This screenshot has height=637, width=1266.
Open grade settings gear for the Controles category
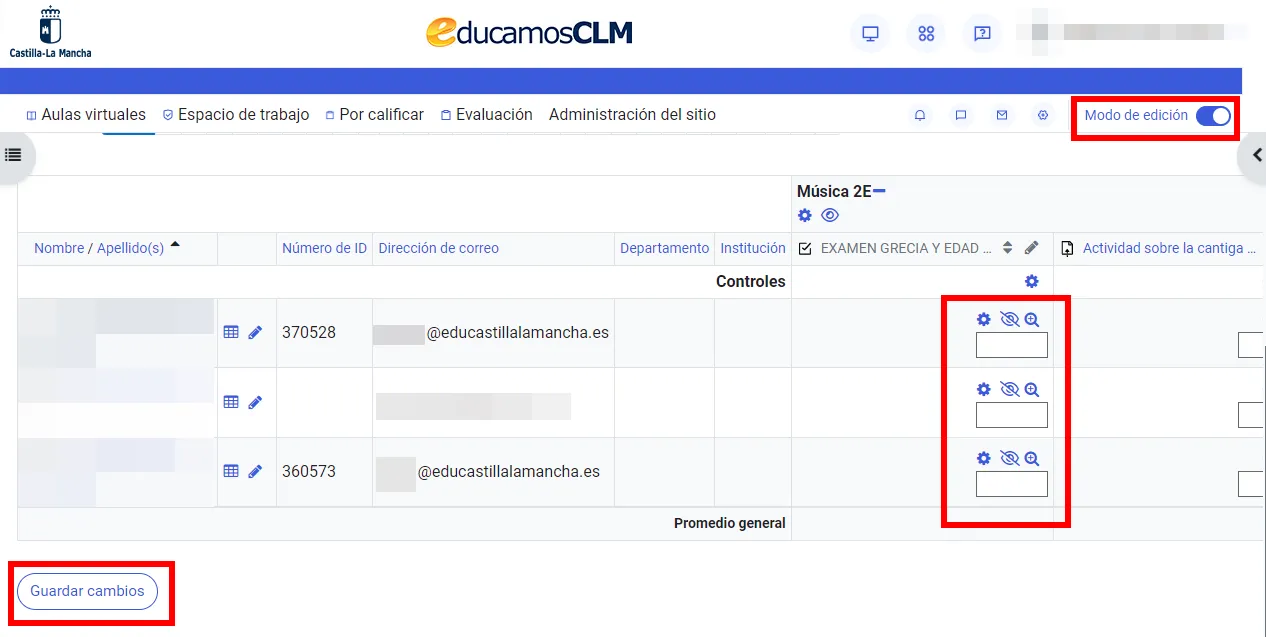click(x=1032, y=281)
